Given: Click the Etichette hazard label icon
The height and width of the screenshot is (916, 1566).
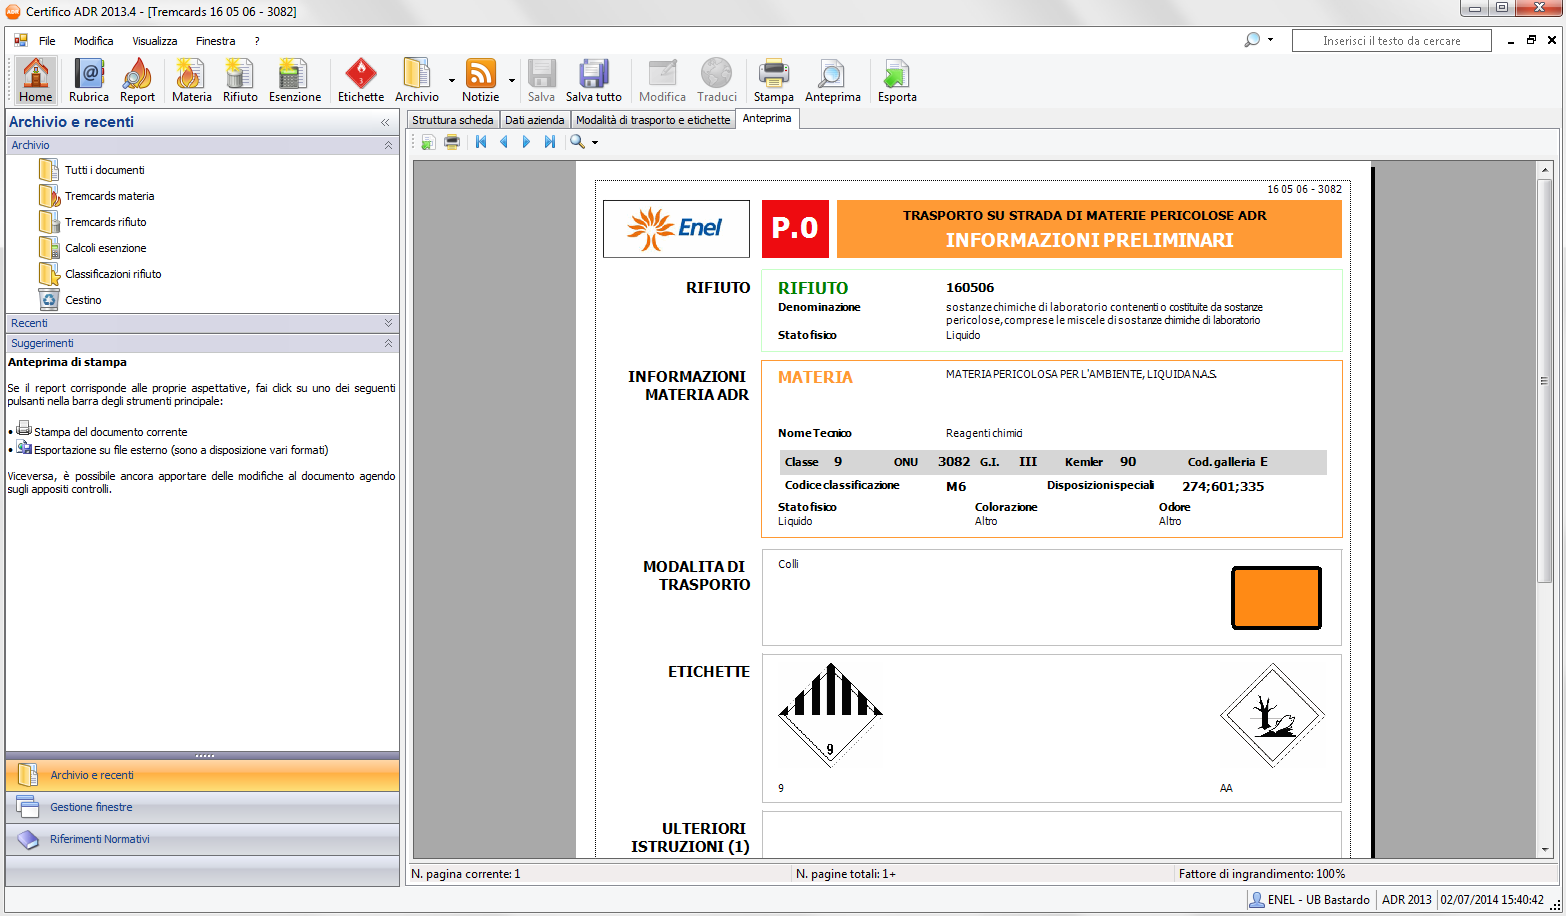Looking at the screenshot, I should point(360,80).
